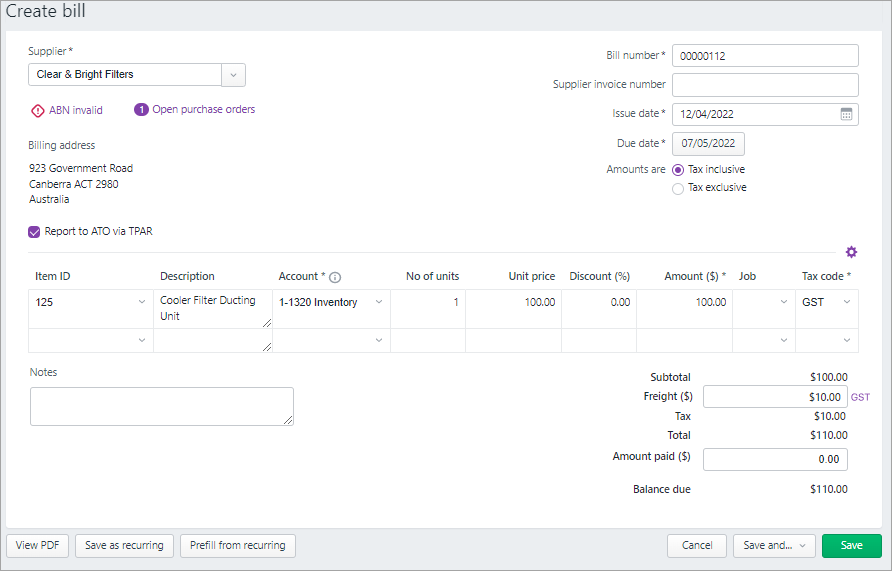Click the Amount paid input field

[x=775, y=459]
